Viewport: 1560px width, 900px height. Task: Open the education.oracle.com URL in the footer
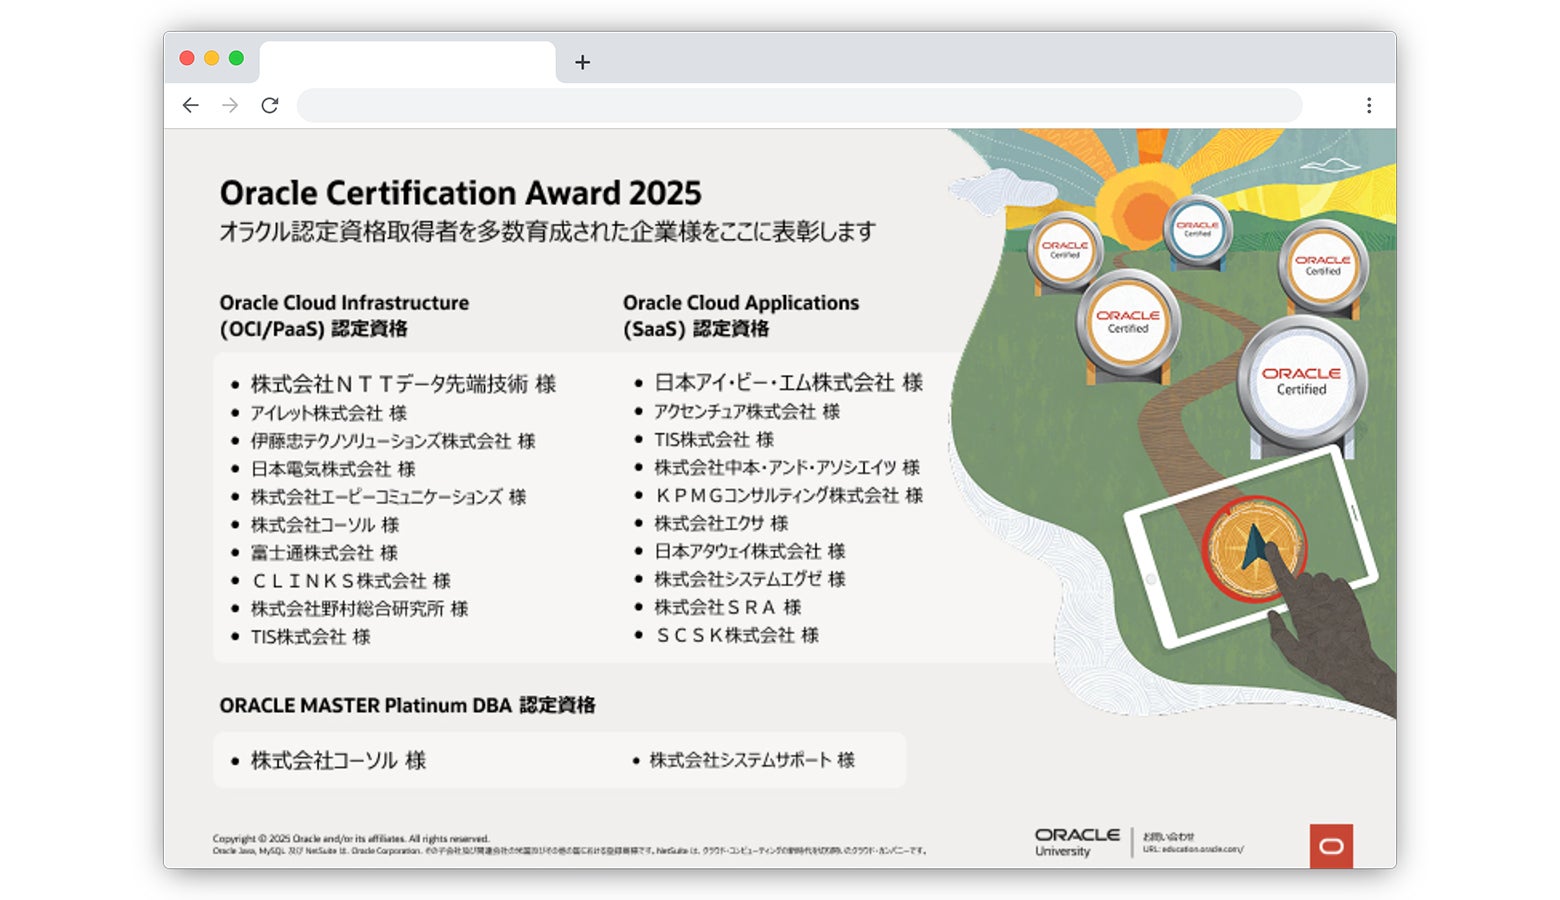tap(1193, 849)
